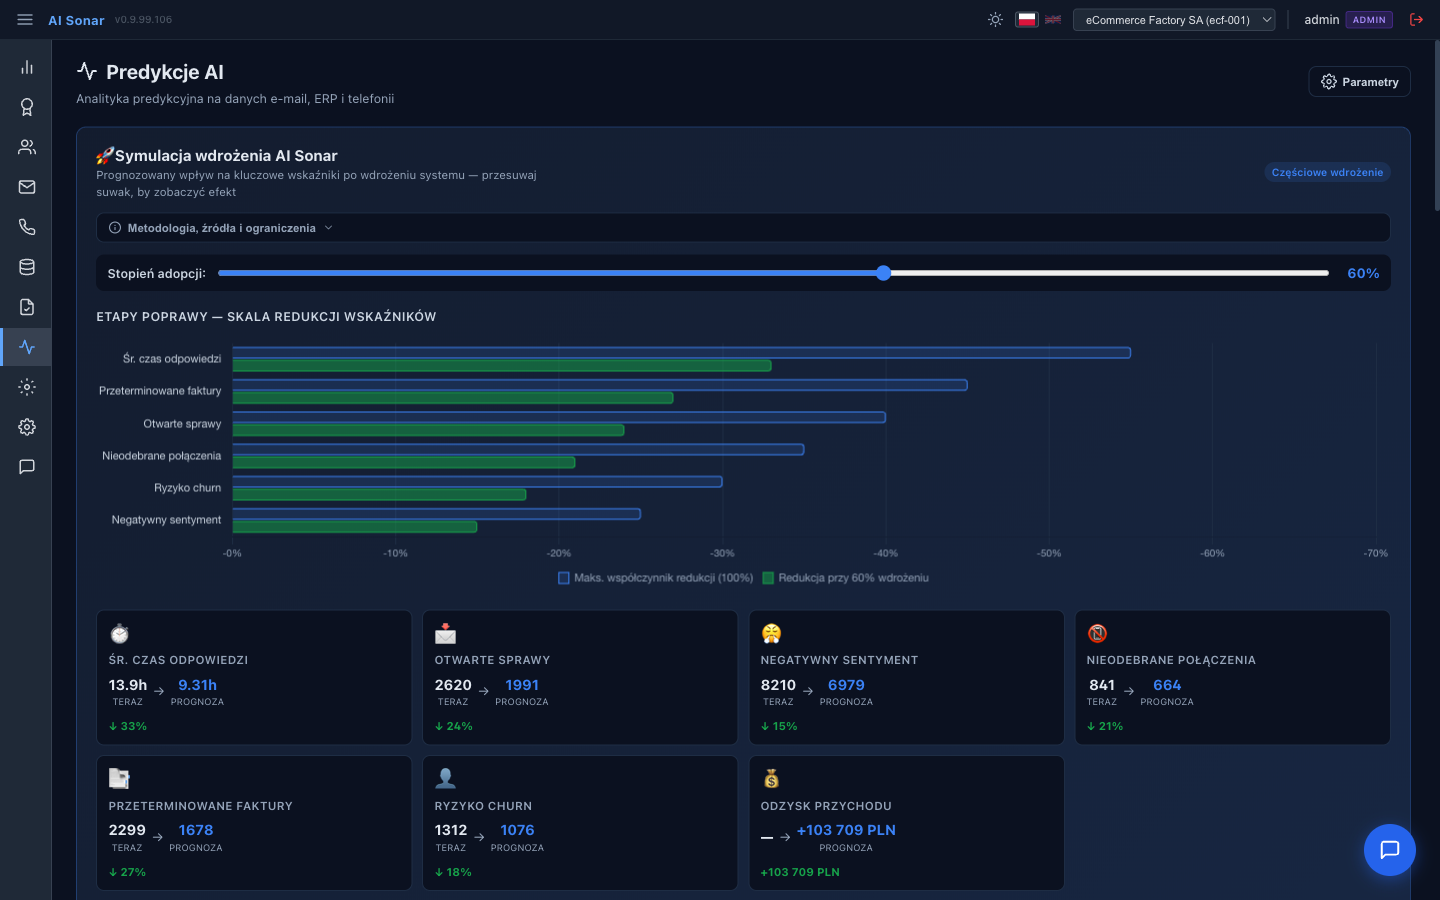Open the gear settings sidebar item
Screen dimensions: 1440x900
(27, 427)
